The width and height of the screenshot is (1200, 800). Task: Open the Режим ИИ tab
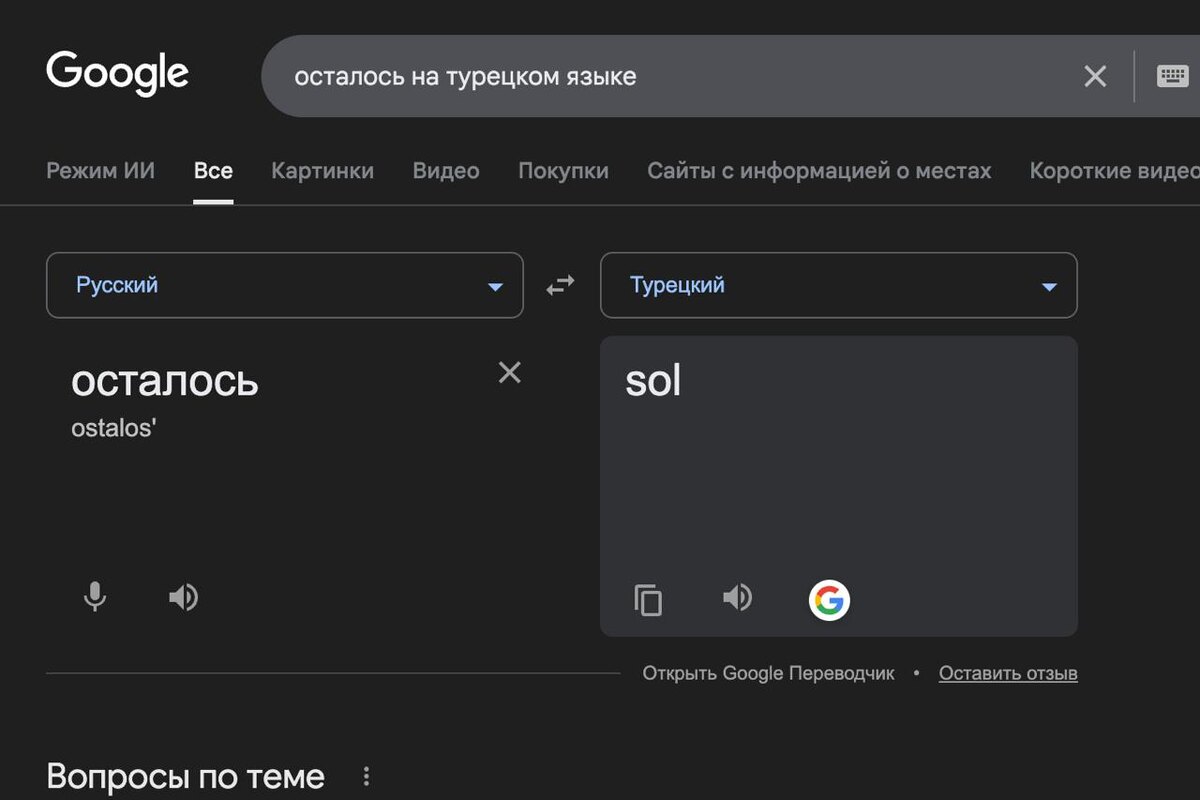100,171
